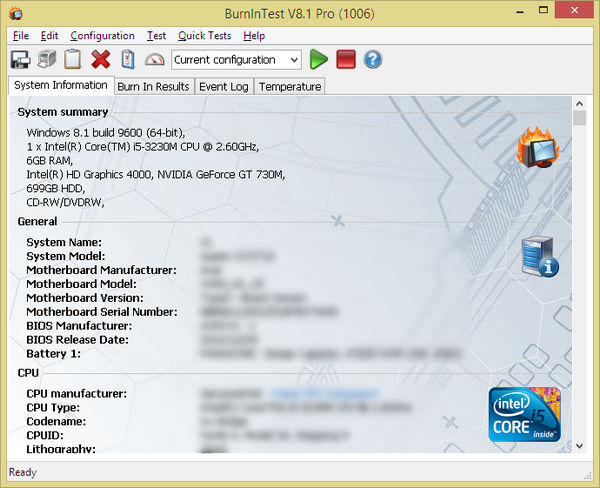This screenshot has height=488, width=600.
Task: Click the server info icon in General section
Action: click(540, 256)
